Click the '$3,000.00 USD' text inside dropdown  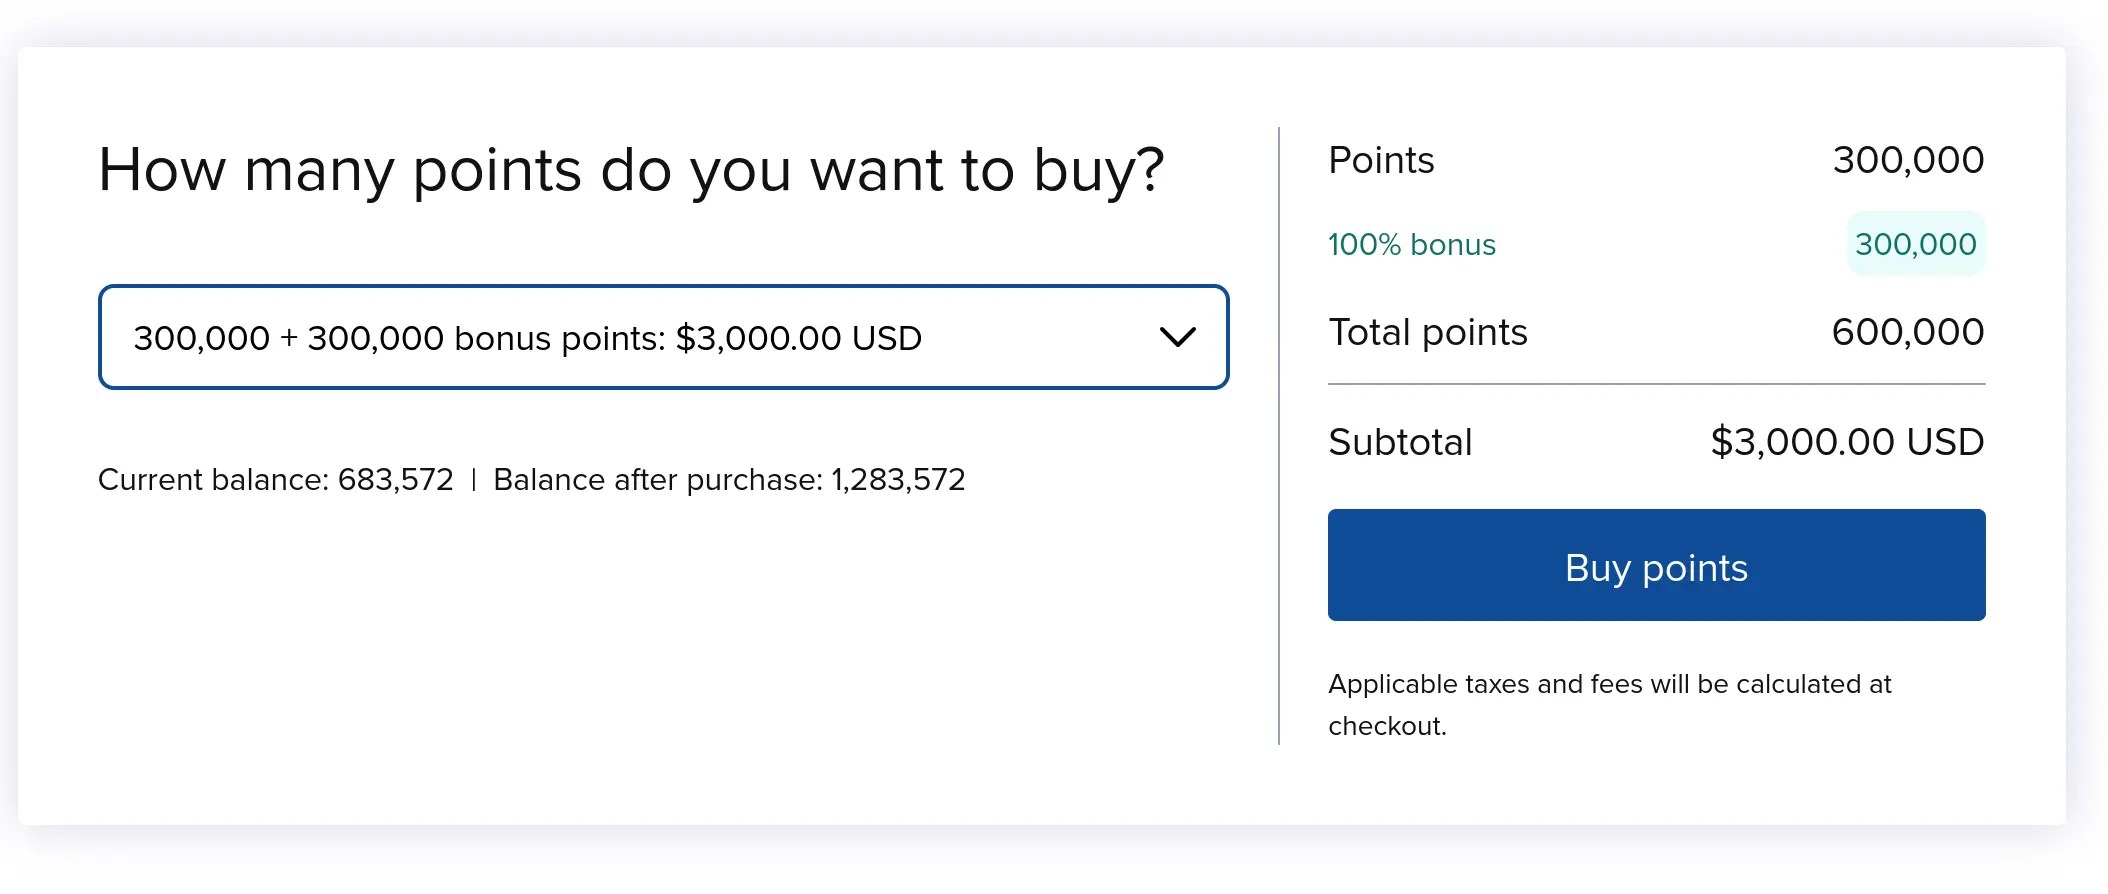point(798,338)
